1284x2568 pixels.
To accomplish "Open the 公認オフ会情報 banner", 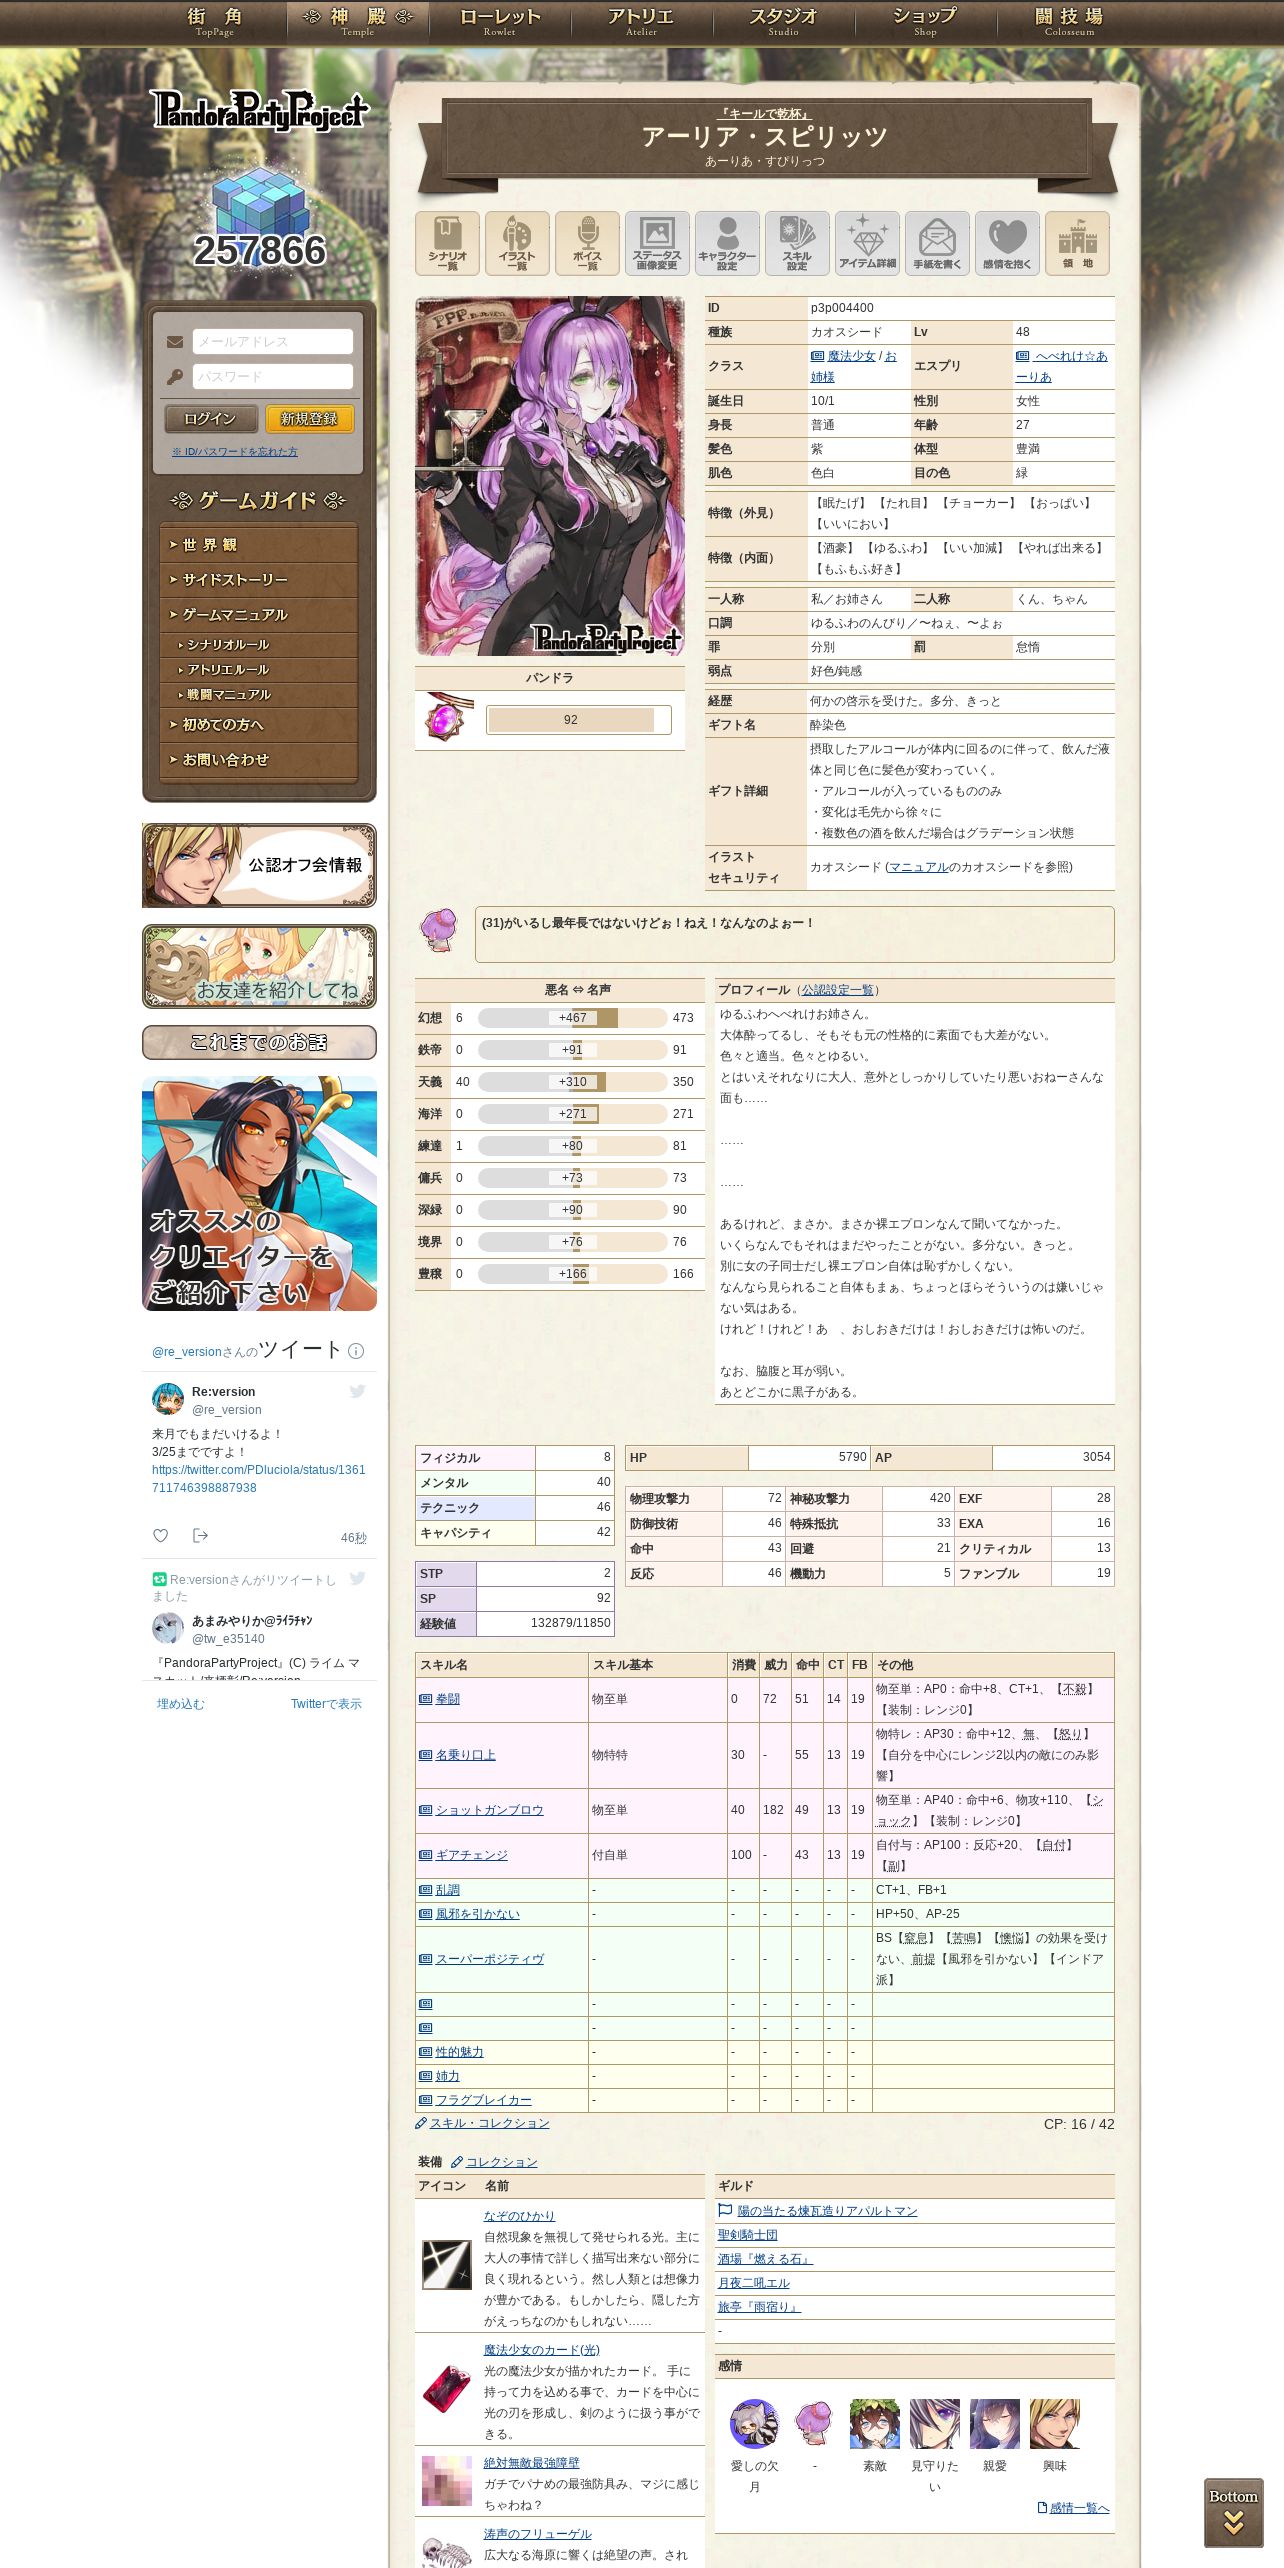I will pyautogui.click(x=259, y=865).
